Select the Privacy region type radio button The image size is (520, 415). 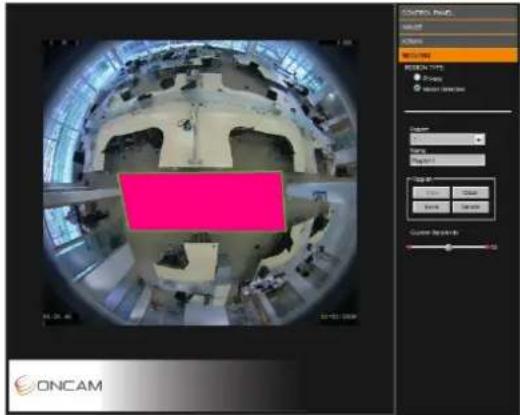click(417, 77)
